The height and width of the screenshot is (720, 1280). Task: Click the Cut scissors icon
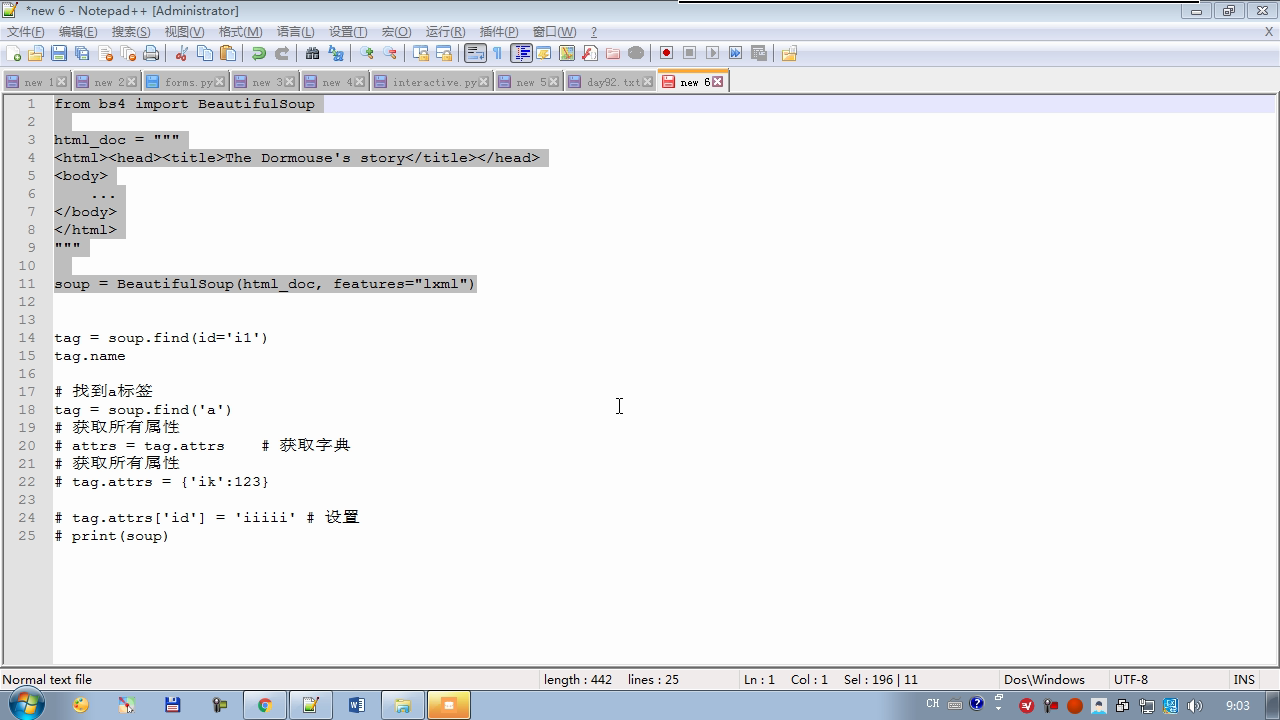[181, 53]
